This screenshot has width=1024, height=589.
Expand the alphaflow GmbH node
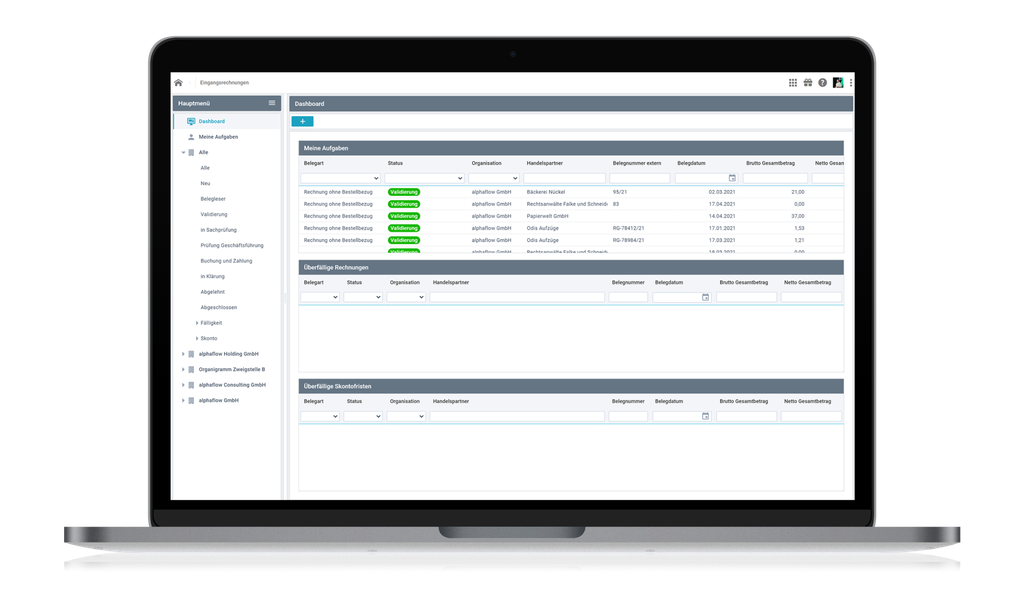click(184, 401)
